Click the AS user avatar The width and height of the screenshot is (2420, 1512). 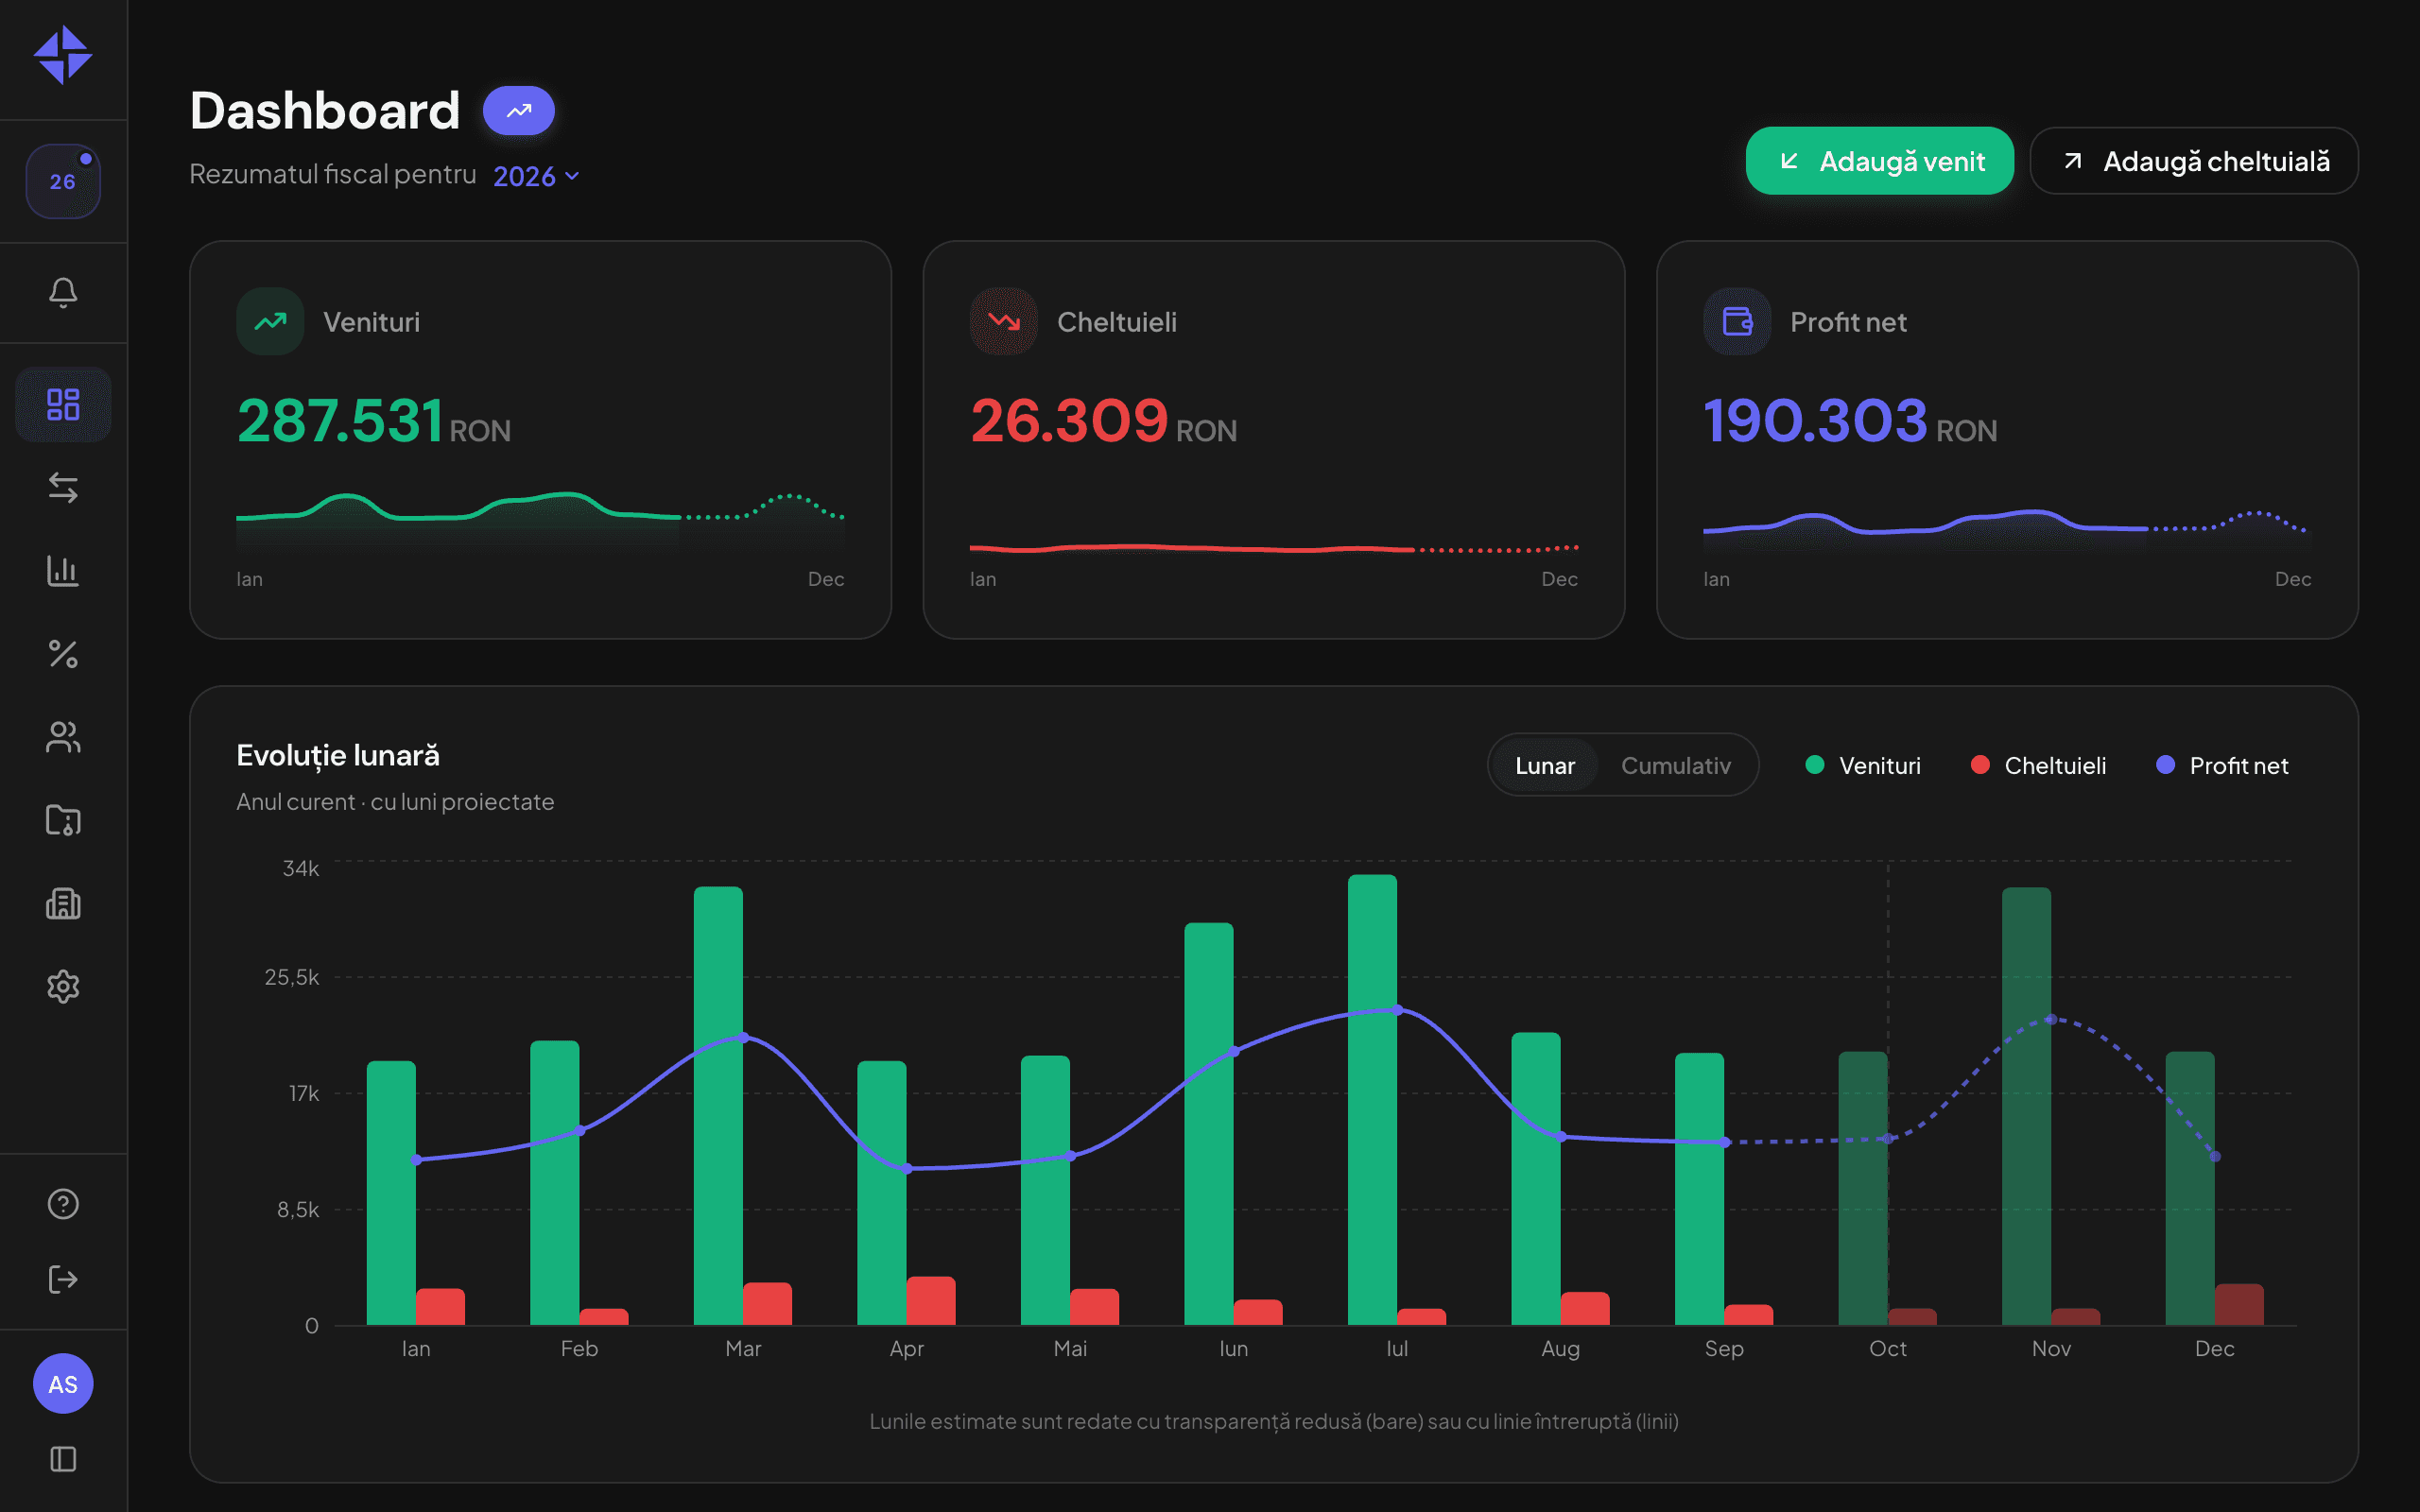click(x=63, y=1384)
